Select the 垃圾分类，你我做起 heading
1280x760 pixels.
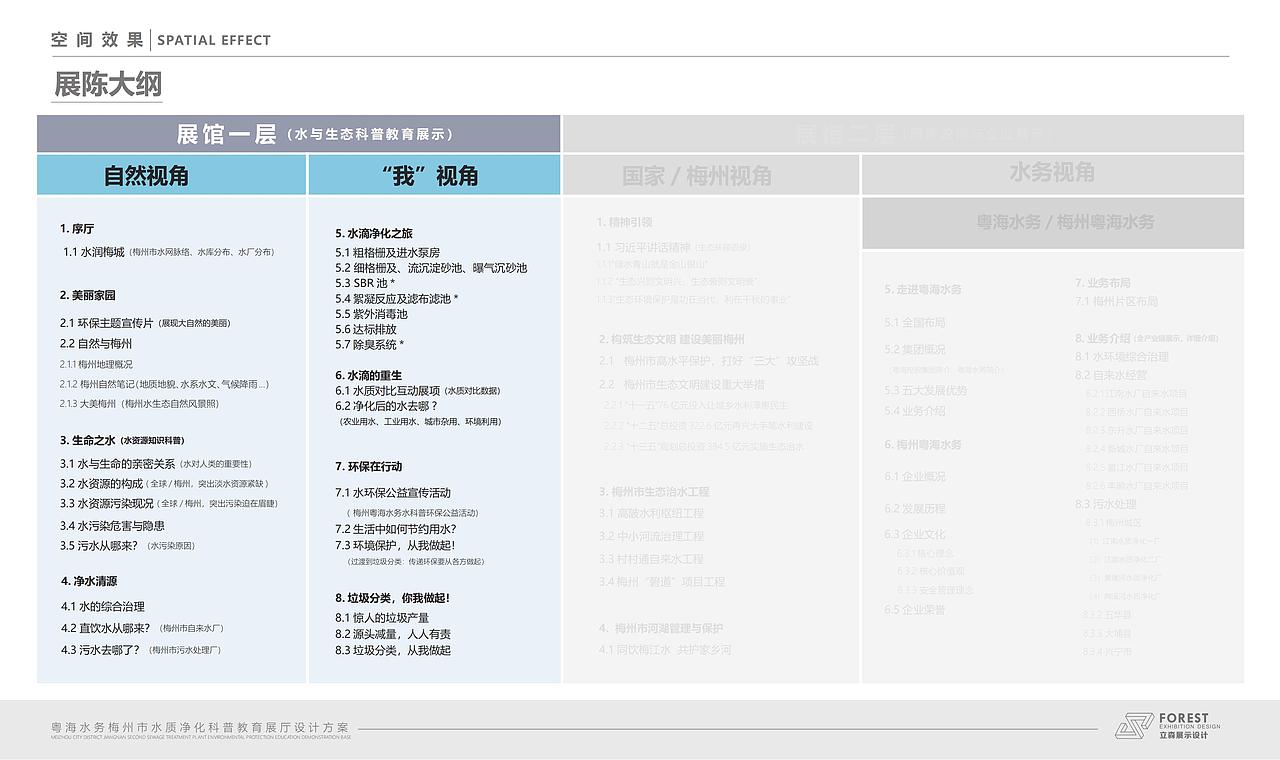pos(393,598)
